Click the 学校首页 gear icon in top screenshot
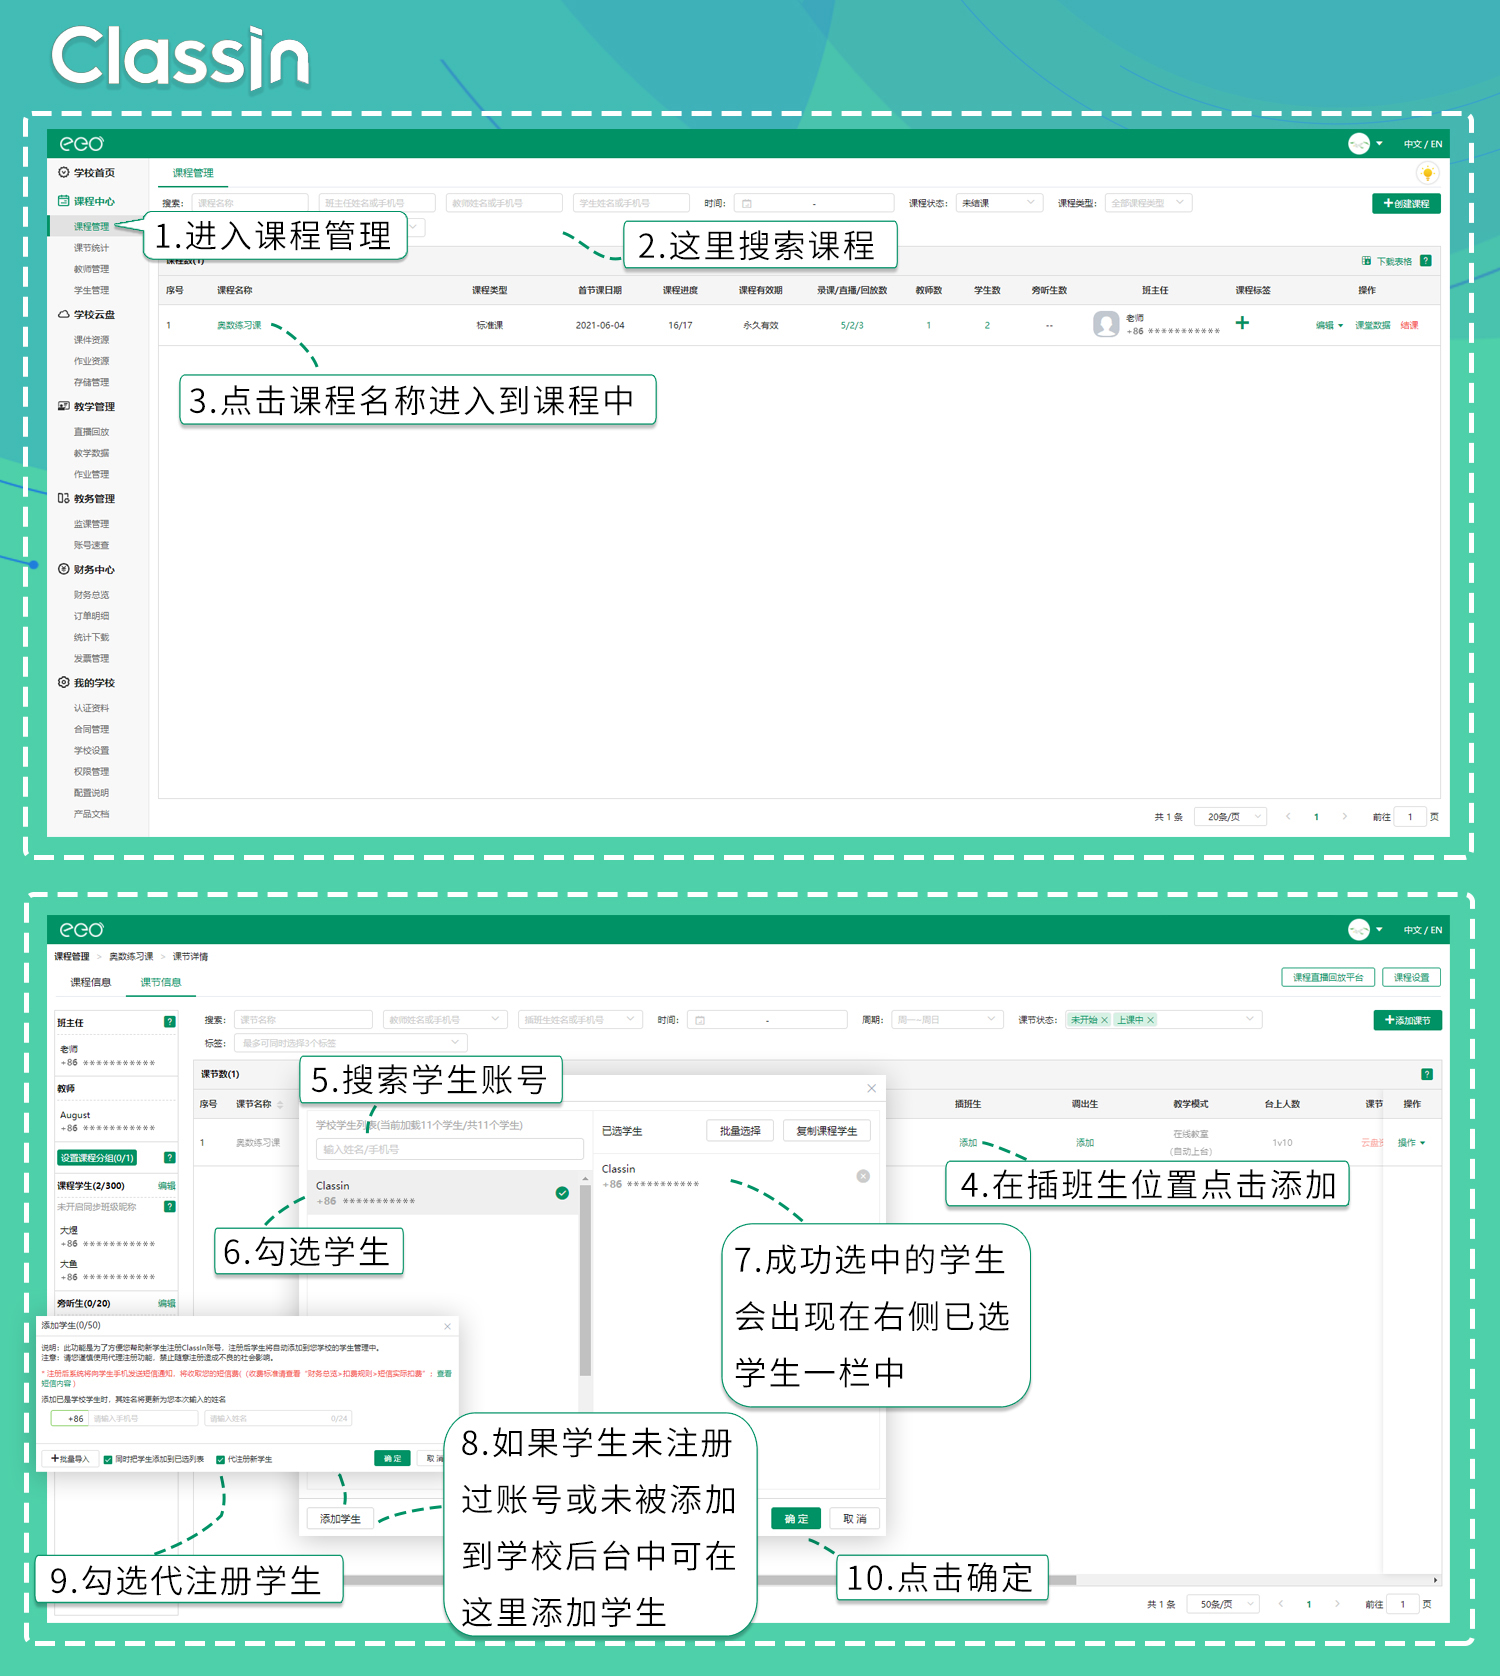Viewport: 1500px width, 1676px height. 64,172
